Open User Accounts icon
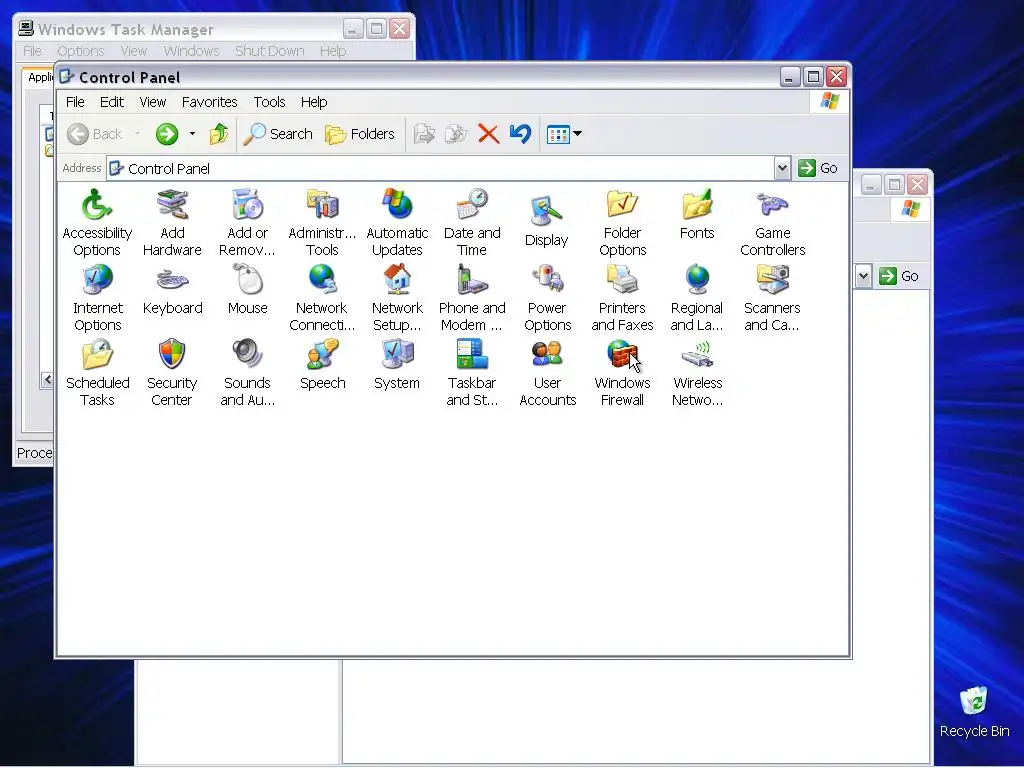The height and width of the screenshot is (768, 1024). [547, 373]
